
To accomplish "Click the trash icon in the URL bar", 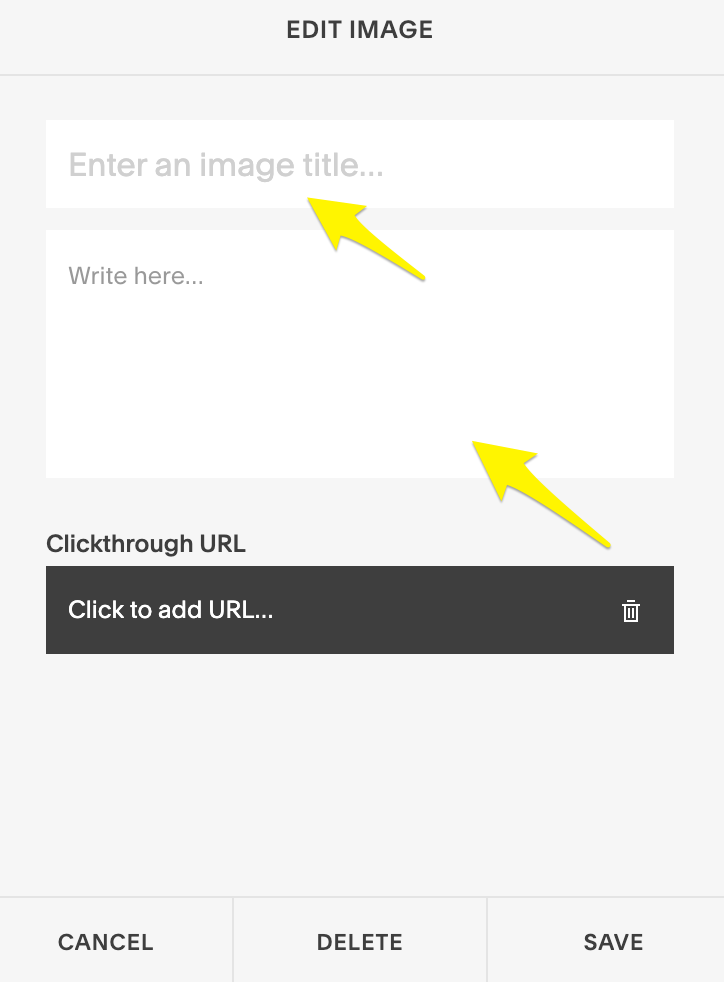I will [631, 611].
